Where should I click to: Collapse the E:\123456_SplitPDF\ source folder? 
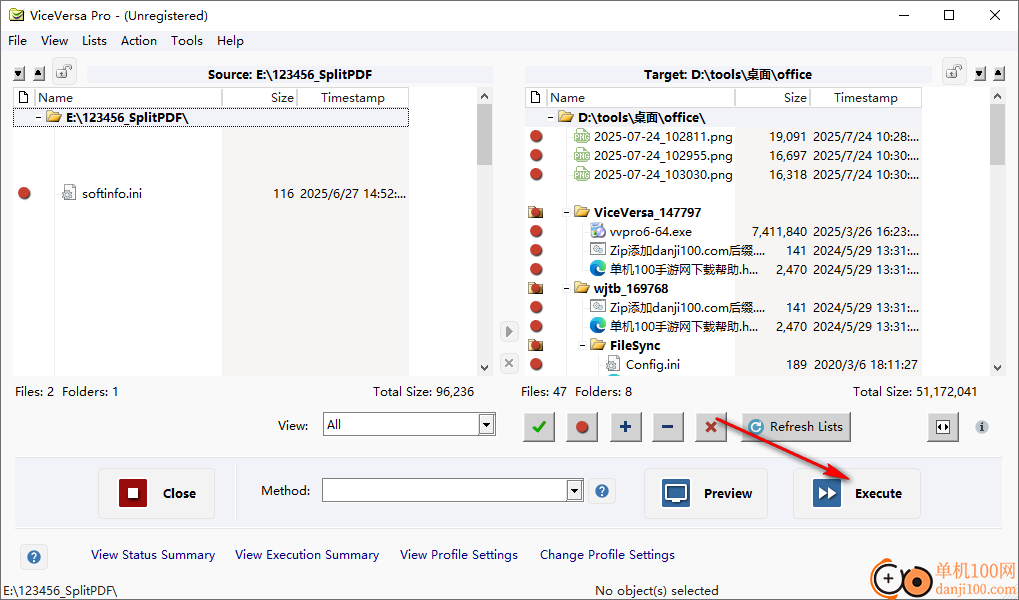pos(39,118)
